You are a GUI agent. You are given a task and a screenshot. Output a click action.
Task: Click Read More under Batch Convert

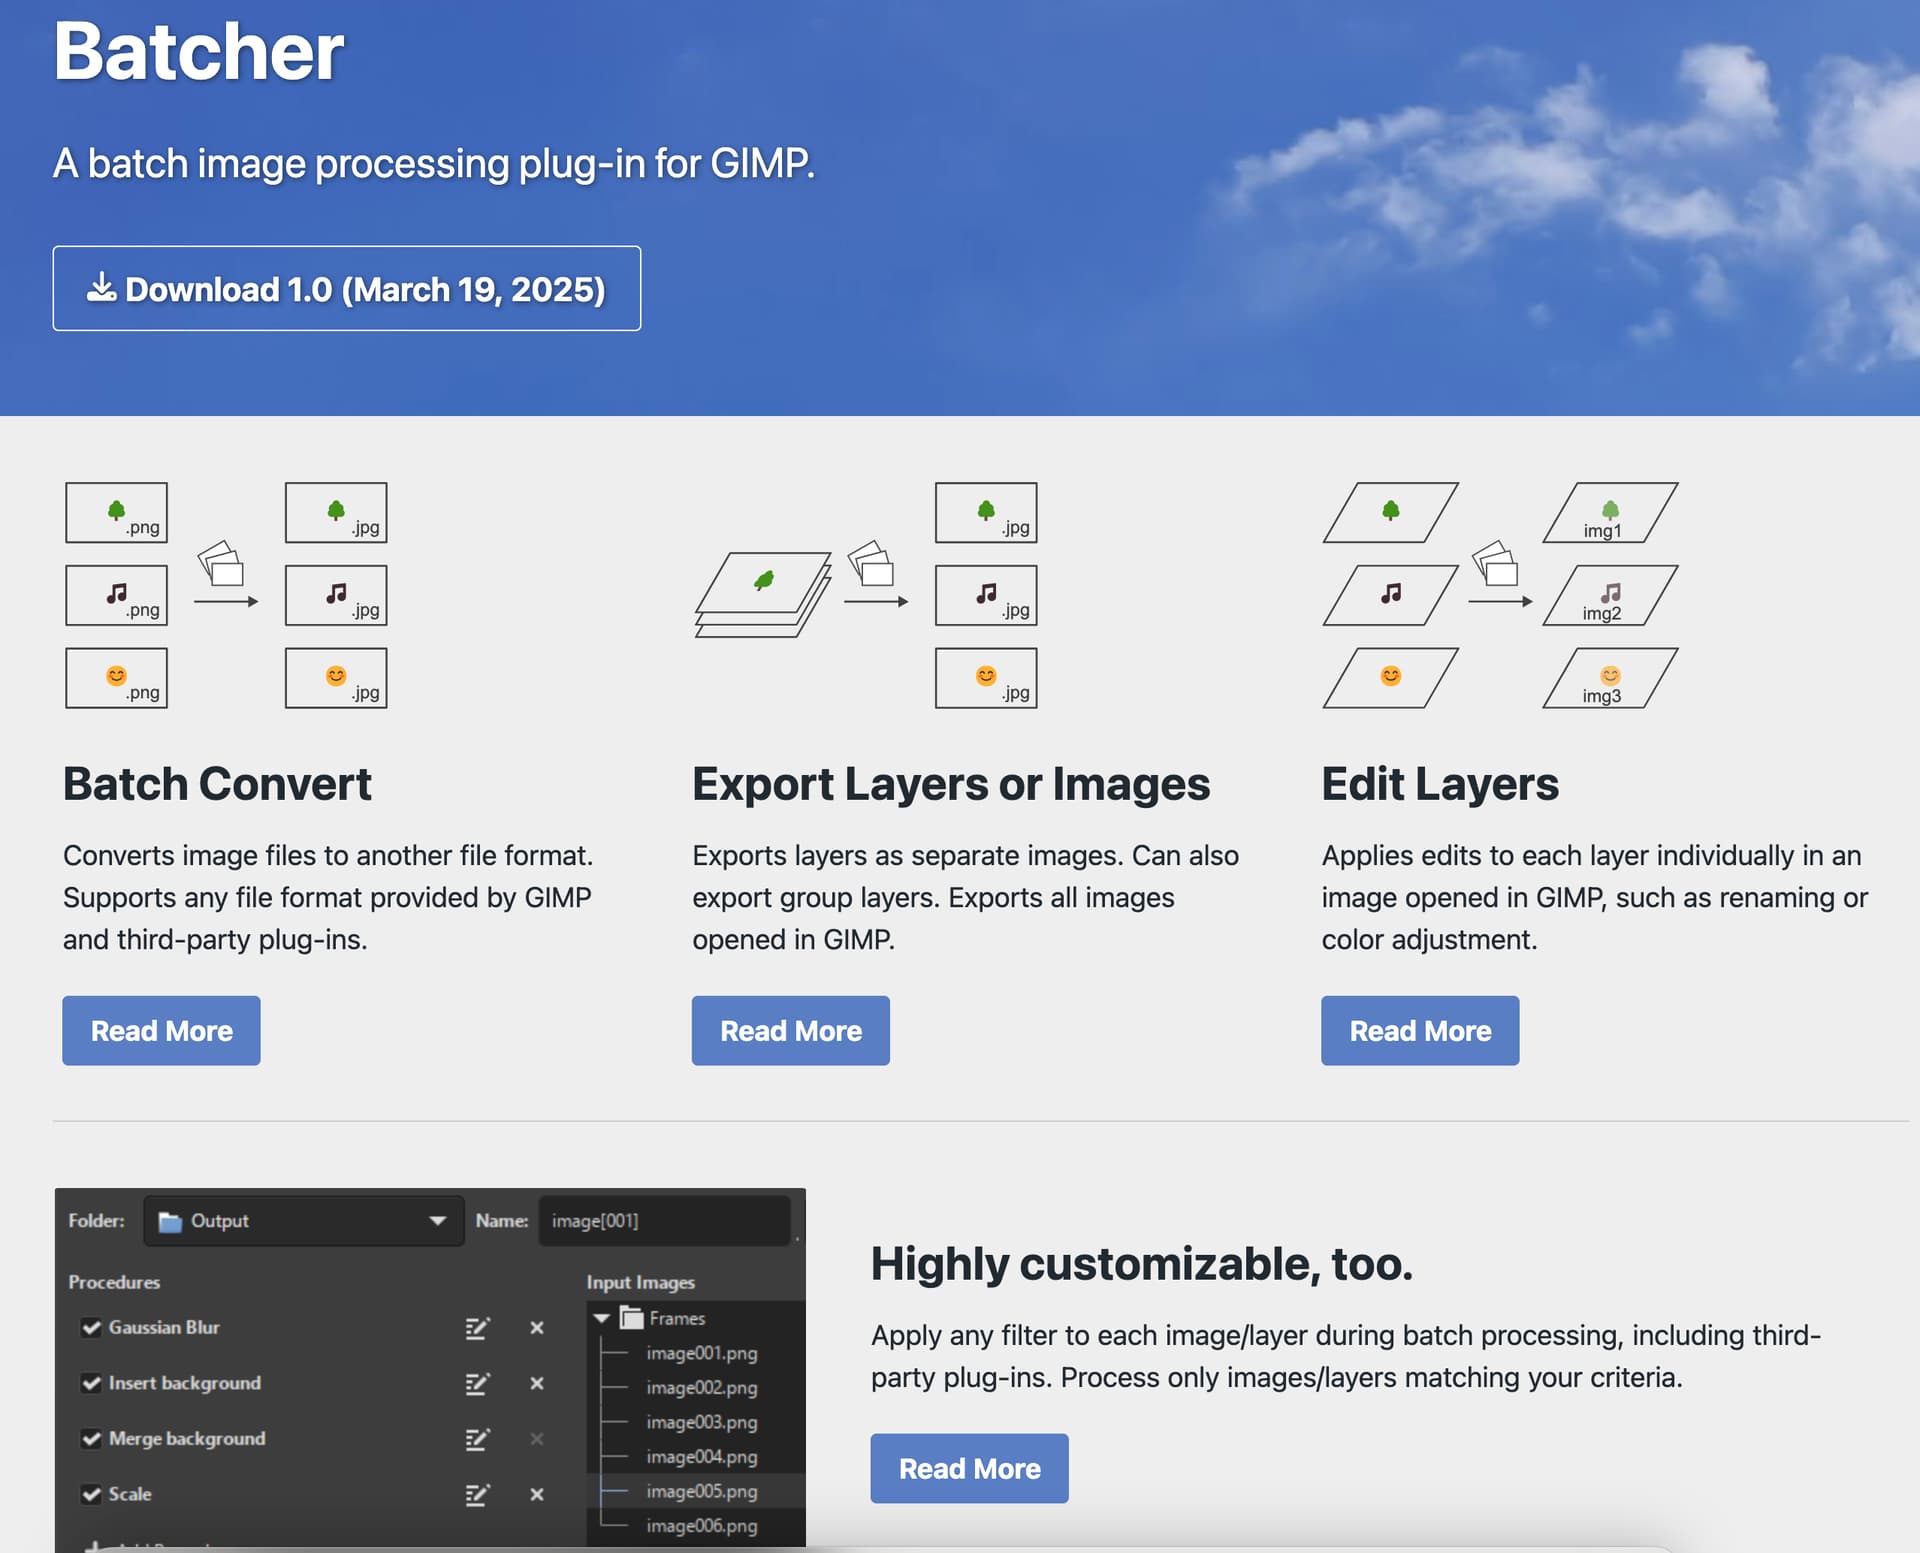161,1031
